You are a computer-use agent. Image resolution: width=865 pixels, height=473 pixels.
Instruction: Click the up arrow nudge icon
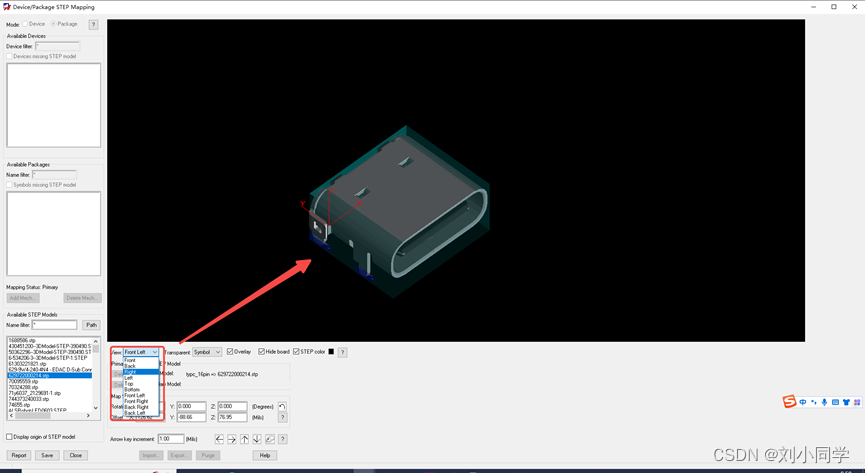(244, 439)
